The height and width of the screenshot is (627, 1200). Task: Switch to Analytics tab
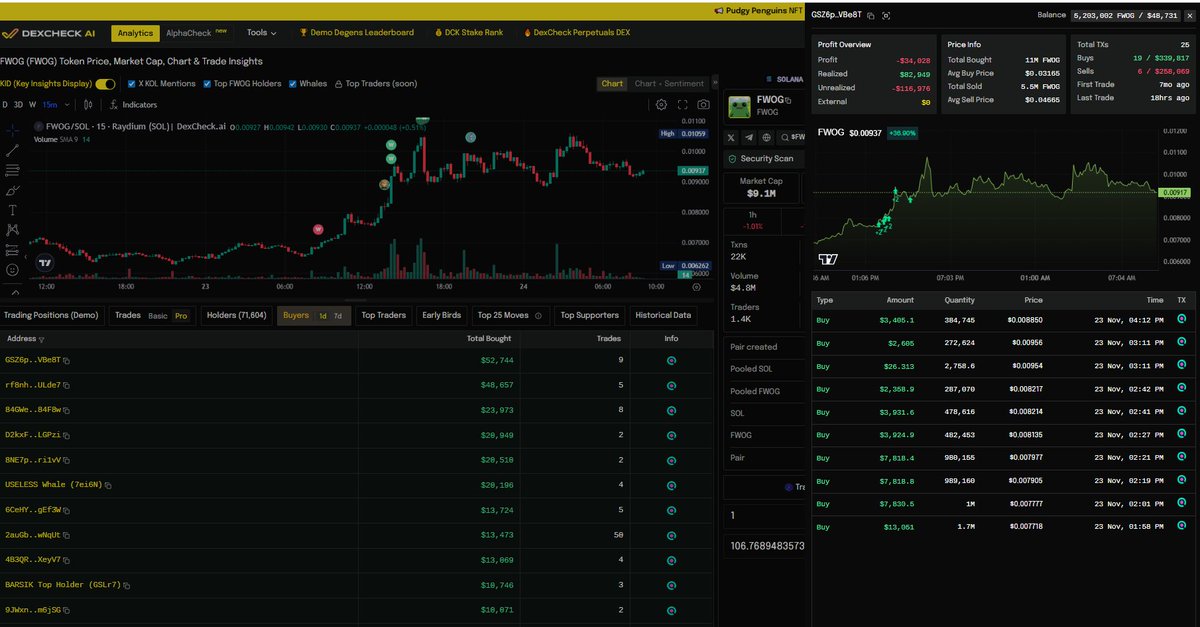pyautogui.click(x=135, y=33)
